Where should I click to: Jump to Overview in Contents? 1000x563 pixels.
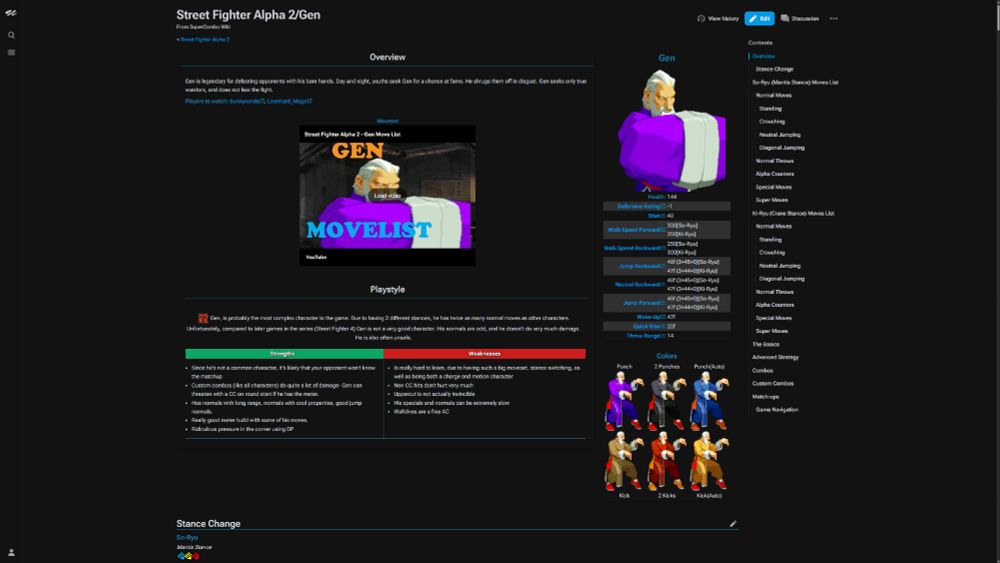tap(763, 56)
